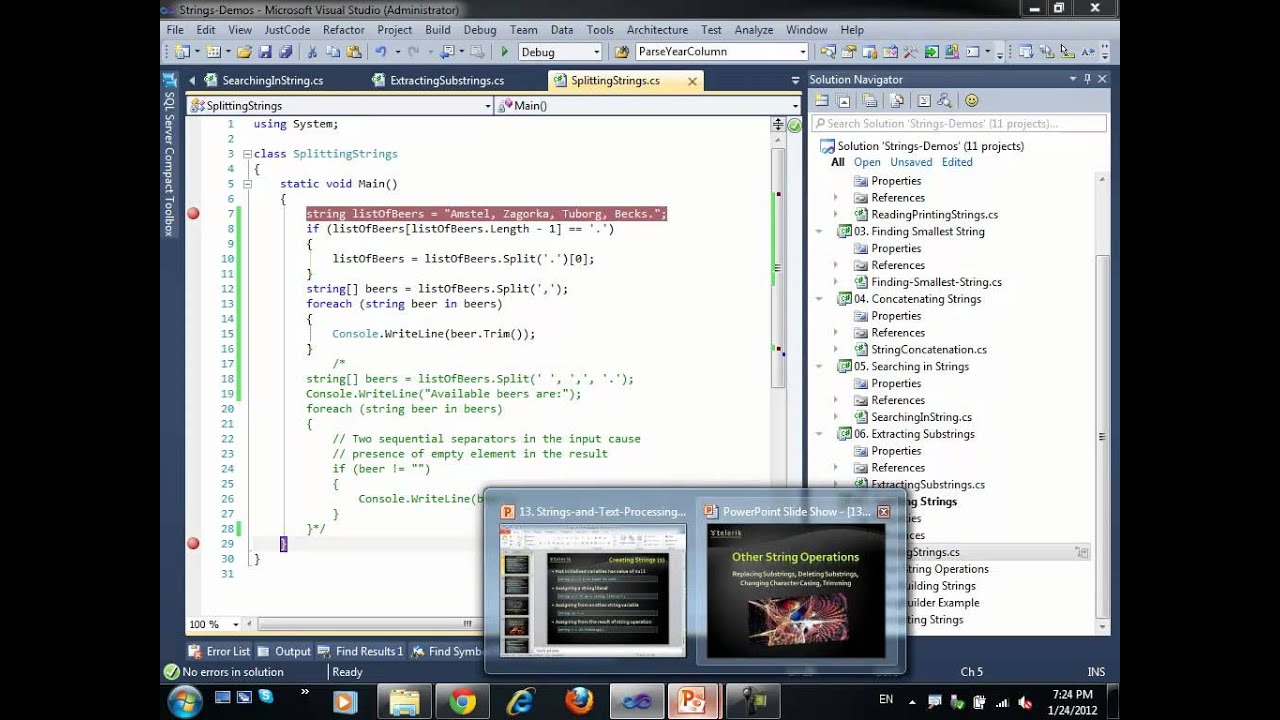Screen dimensions: 1280x720
Task: Start debugging with the green play icon
Action: tap(504, 52)
